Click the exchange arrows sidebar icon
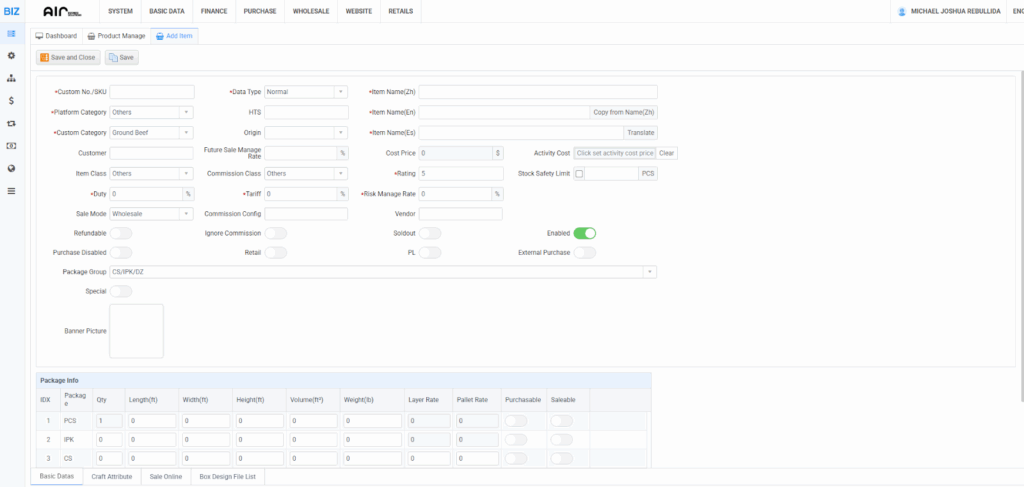Image resolution: width=1024 pixels, height=487 pixels. tap(11, 123)
